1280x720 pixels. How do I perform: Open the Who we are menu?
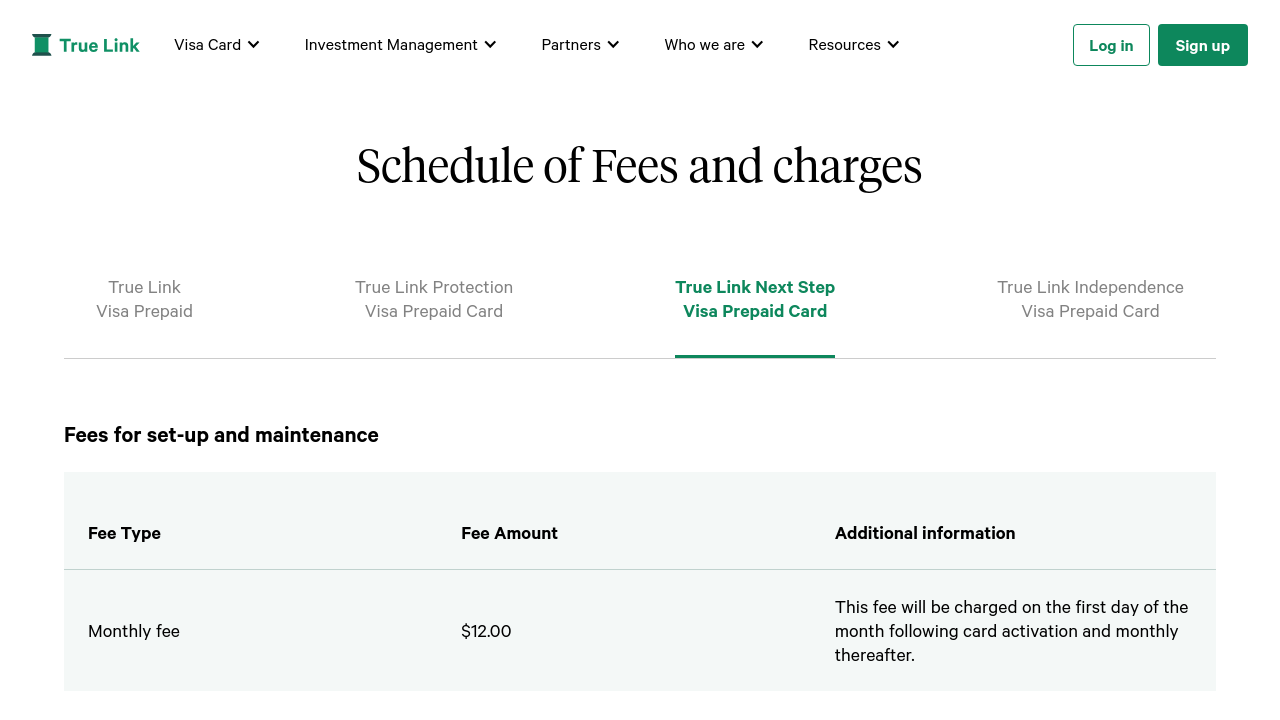pos(704,45)
